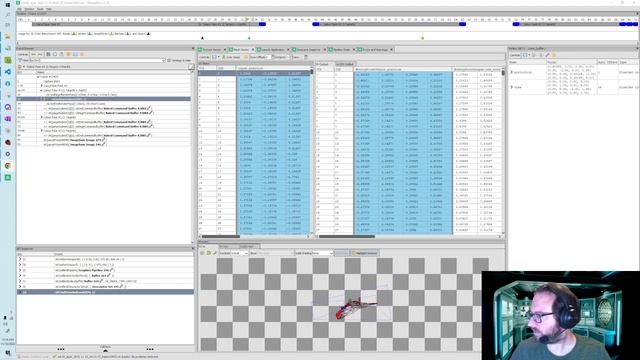Expand the first entry in API Inspector
This screenshot has height=360, width=640.
pos(20,259)
